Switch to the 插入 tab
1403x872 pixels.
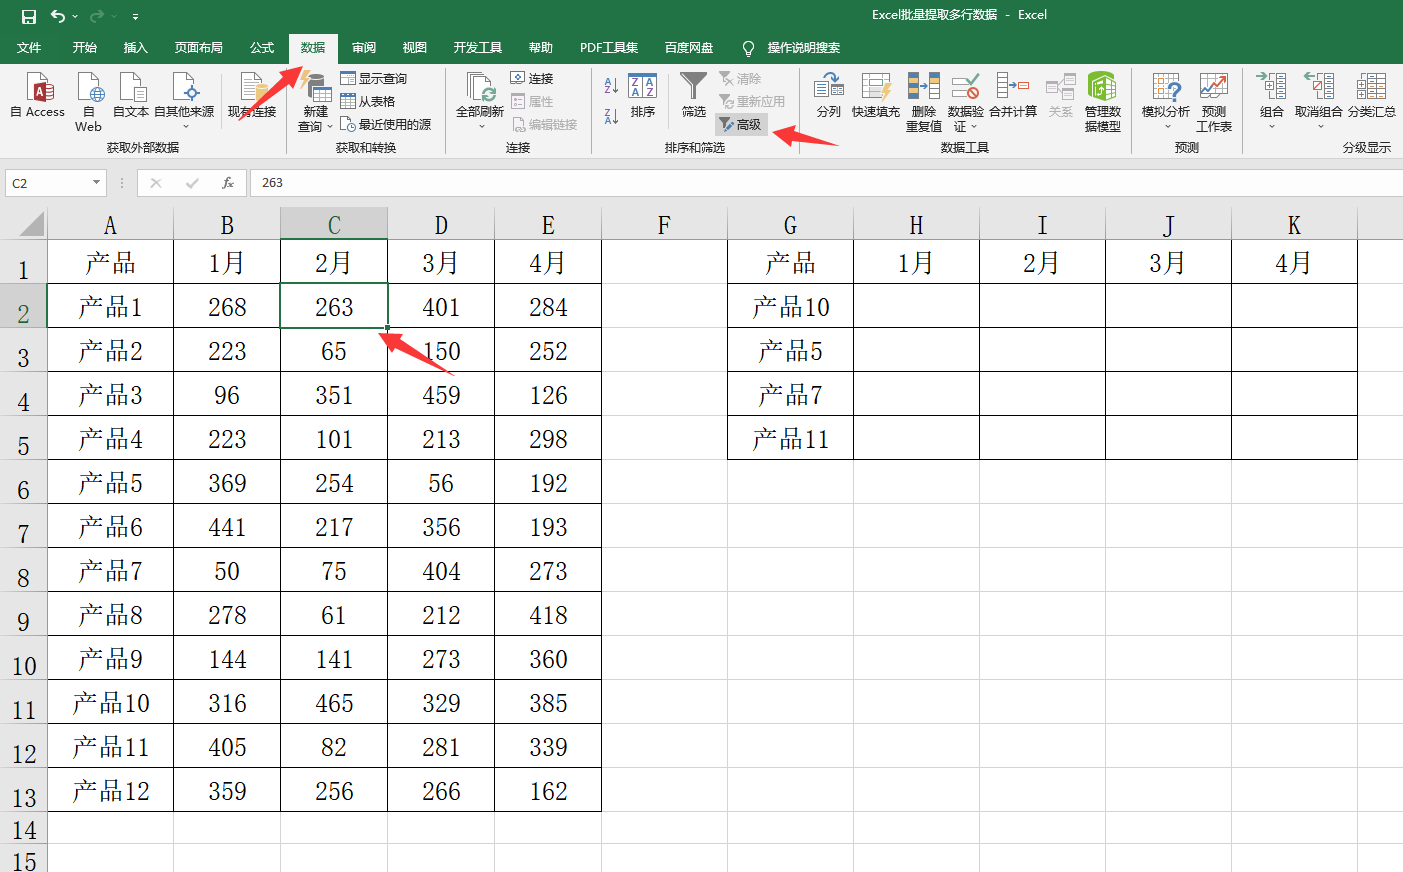pyautogui.click(x=135, y=48)
